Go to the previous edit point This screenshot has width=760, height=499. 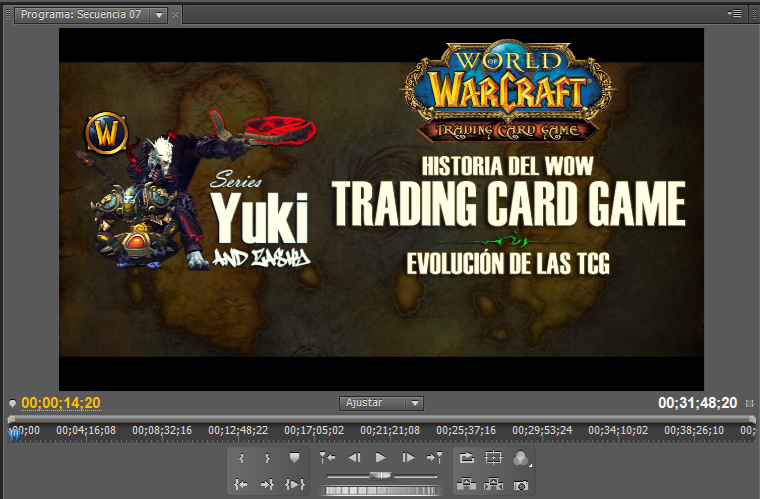click(328, 457)
